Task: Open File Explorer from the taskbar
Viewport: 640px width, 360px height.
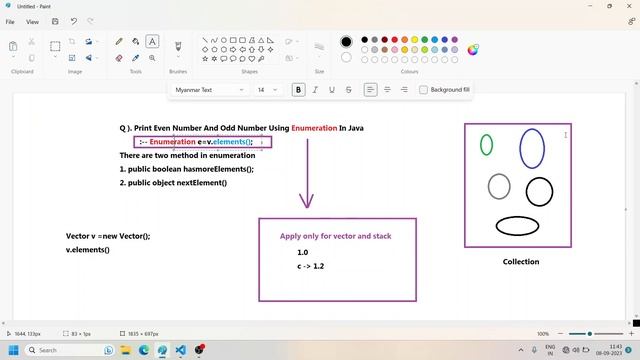Action: 126,350
